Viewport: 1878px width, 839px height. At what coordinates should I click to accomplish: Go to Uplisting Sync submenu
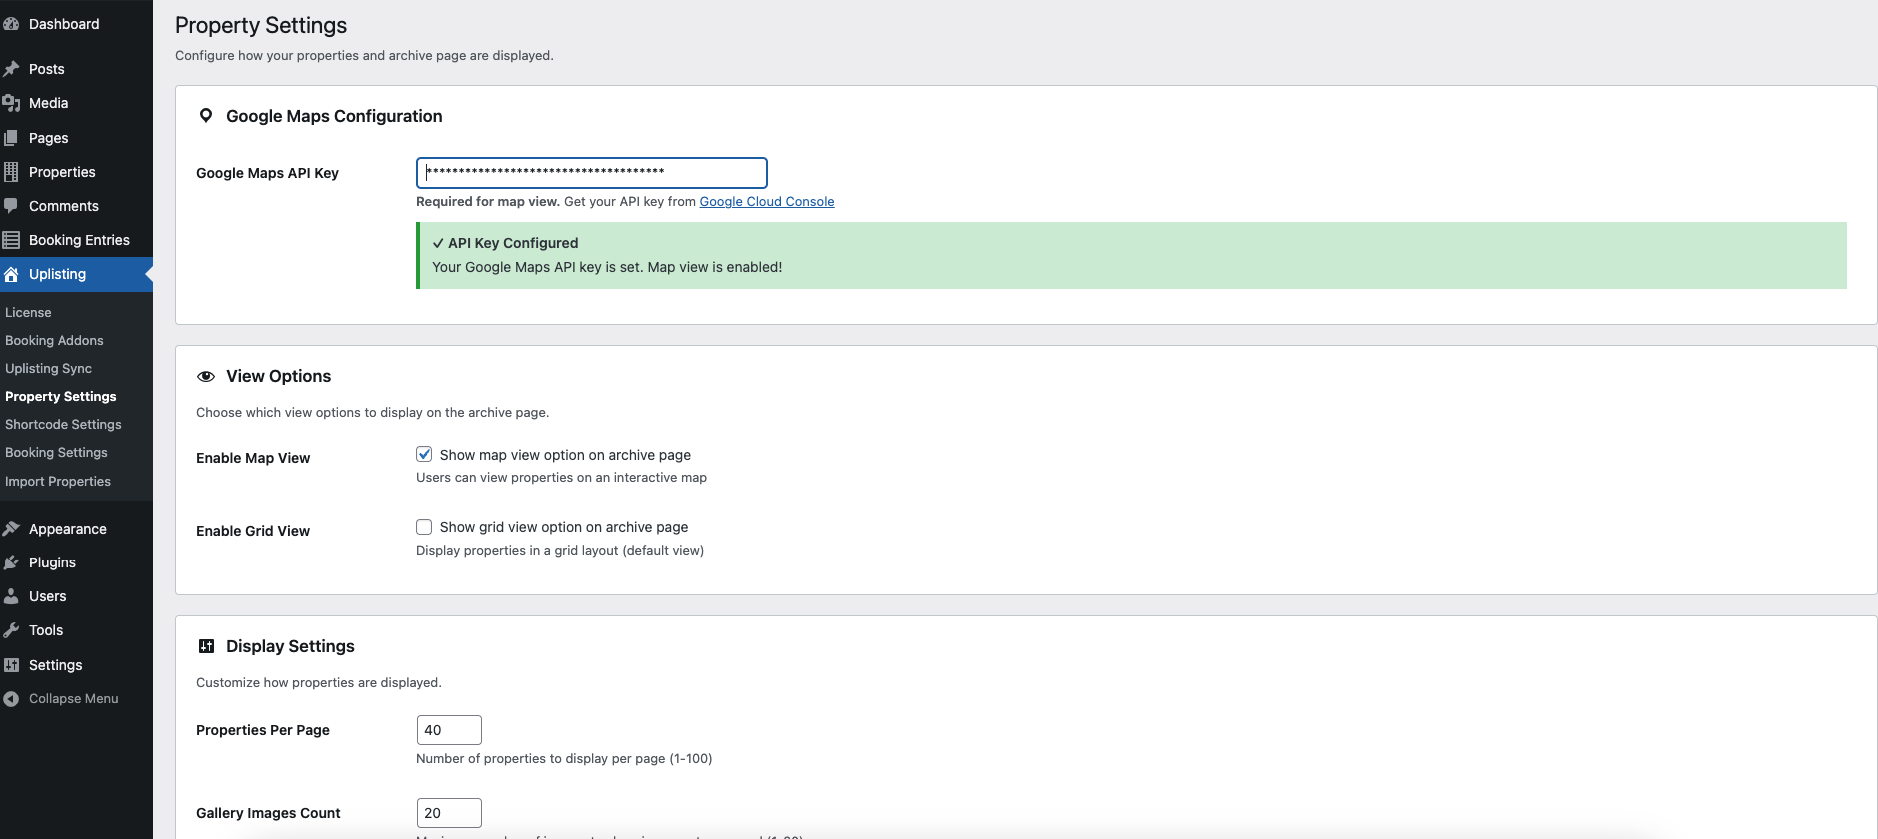(x=48, y=368)
